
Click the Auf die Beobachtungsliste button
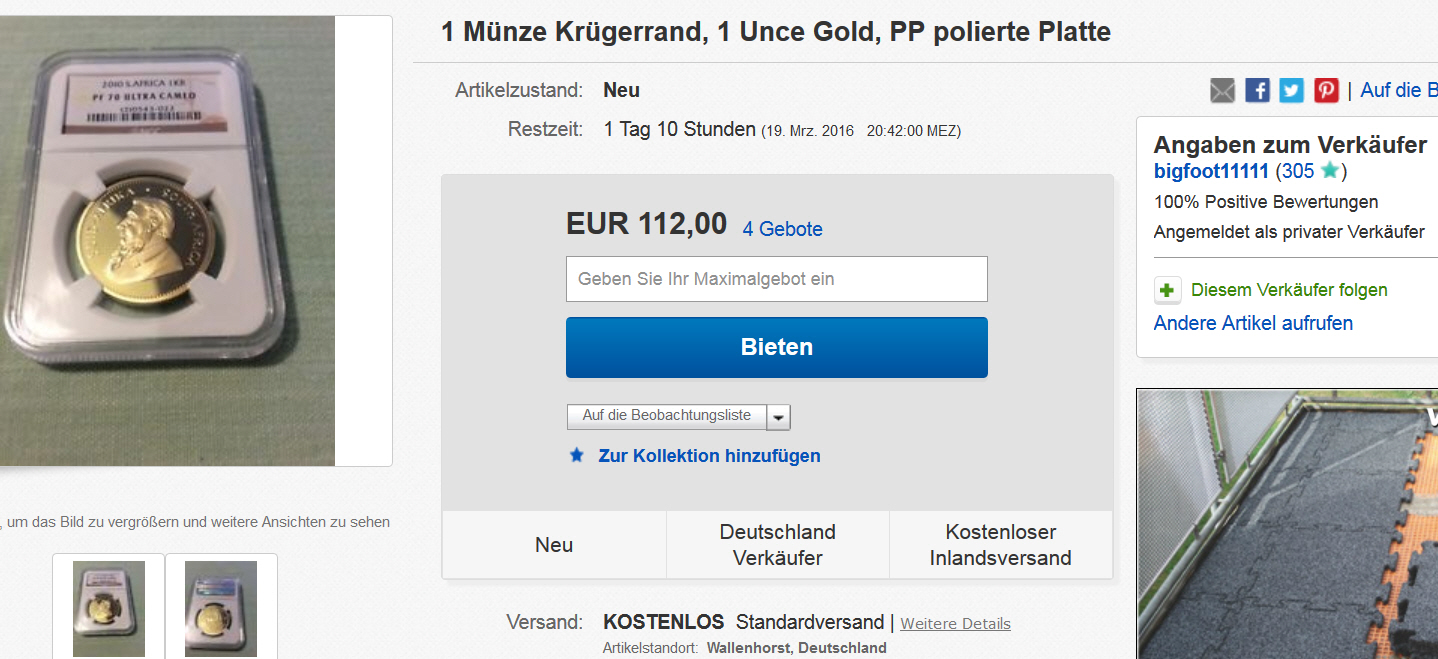point(666,416)
